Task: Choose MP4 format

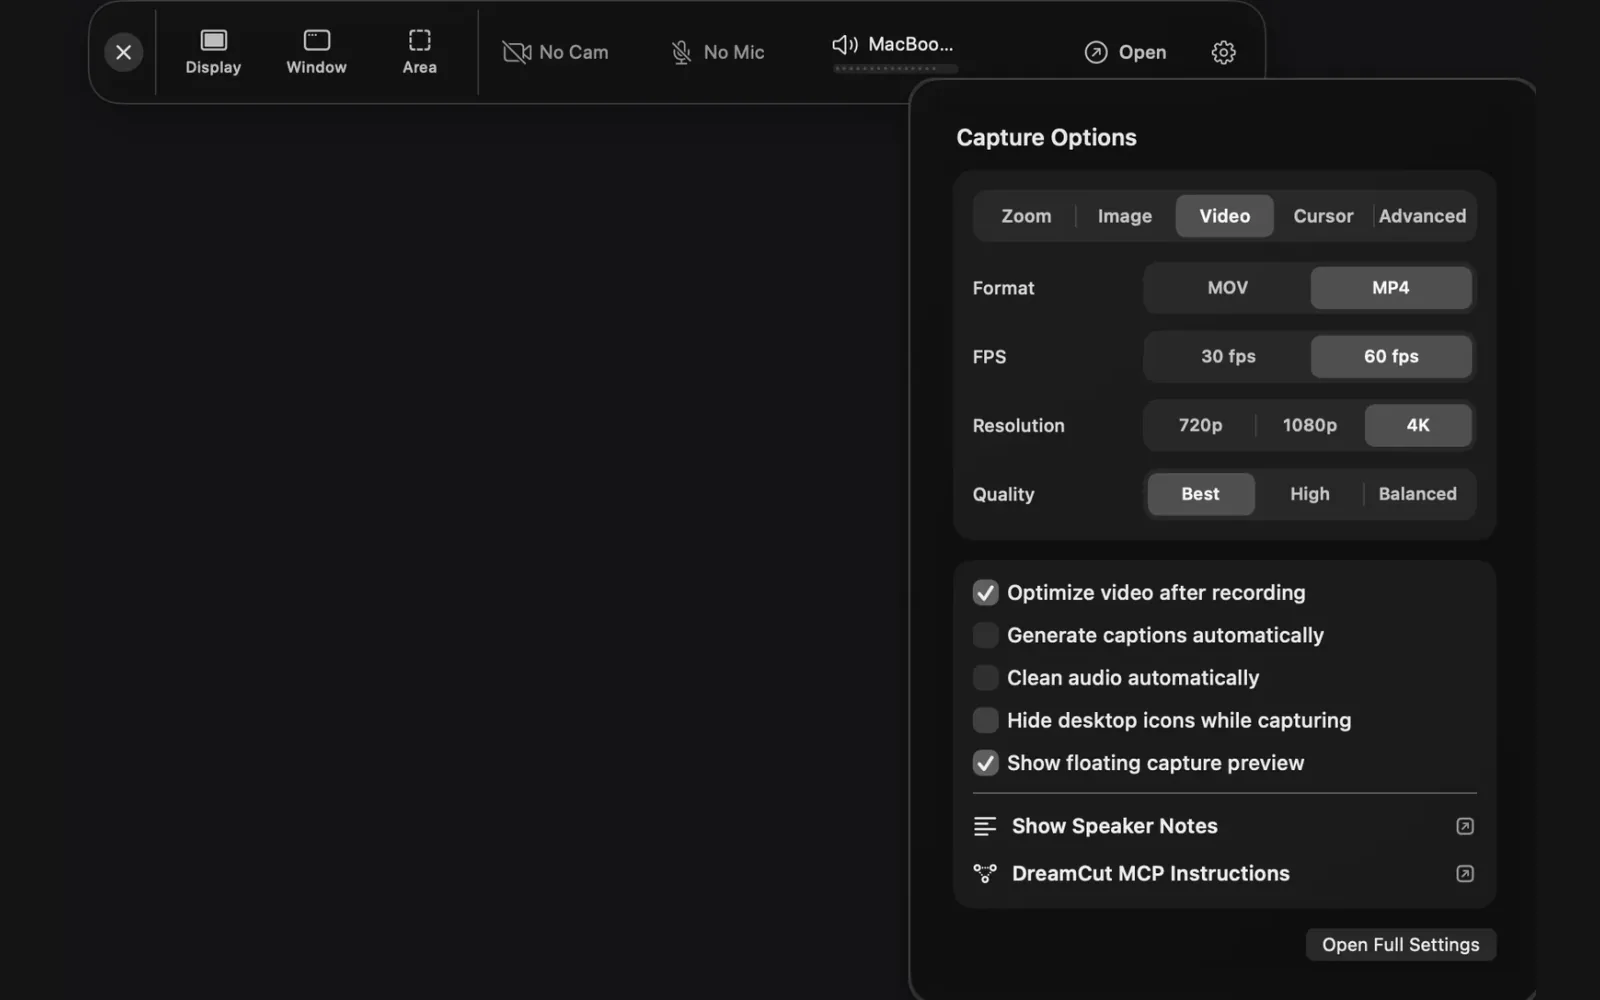Action: pos(1391,288)
